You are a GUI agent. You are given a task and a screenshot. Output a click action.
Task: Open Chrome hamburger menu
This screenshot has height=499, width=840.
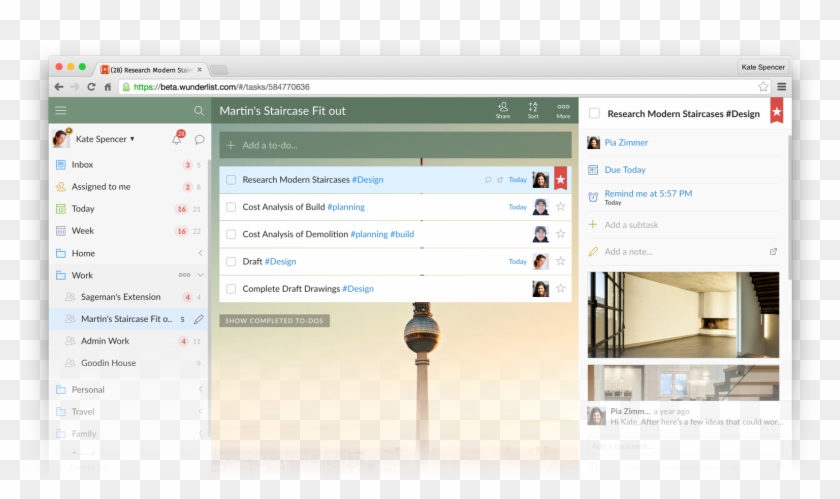pos(782,87)
